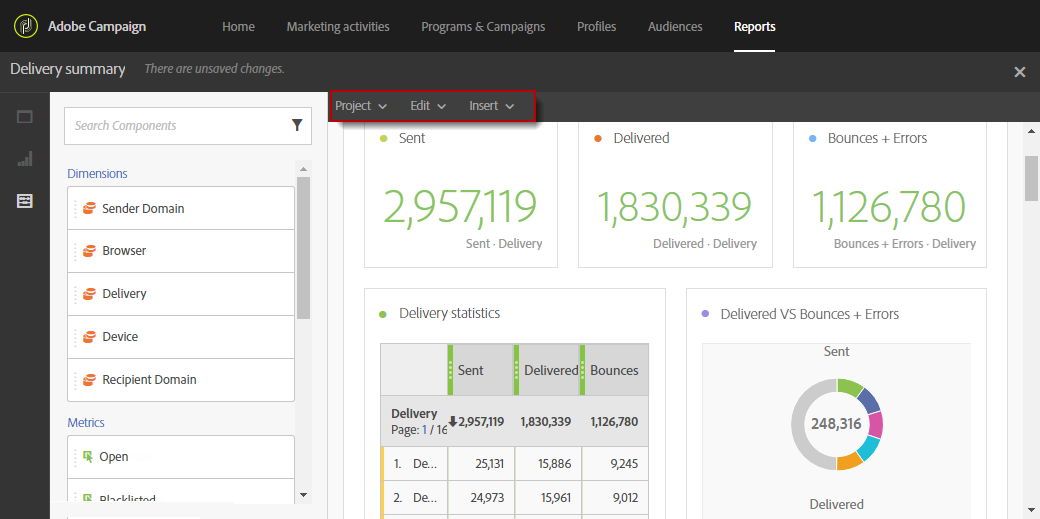Open the Panels icon in left rail
This screenshot has width=1040, height=519.
point(25,117)
